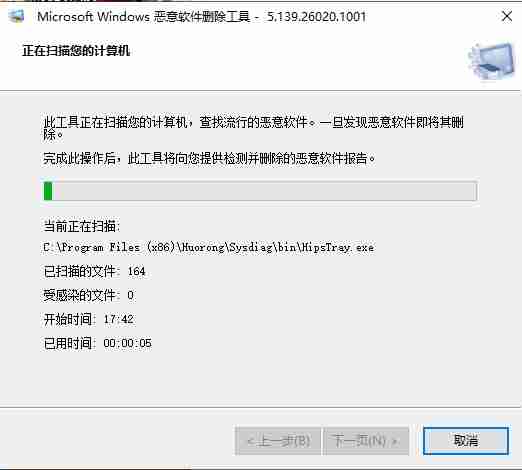Click the computer scan graphic icon
This screenshot has width=522, height=470.
point(492,62)
